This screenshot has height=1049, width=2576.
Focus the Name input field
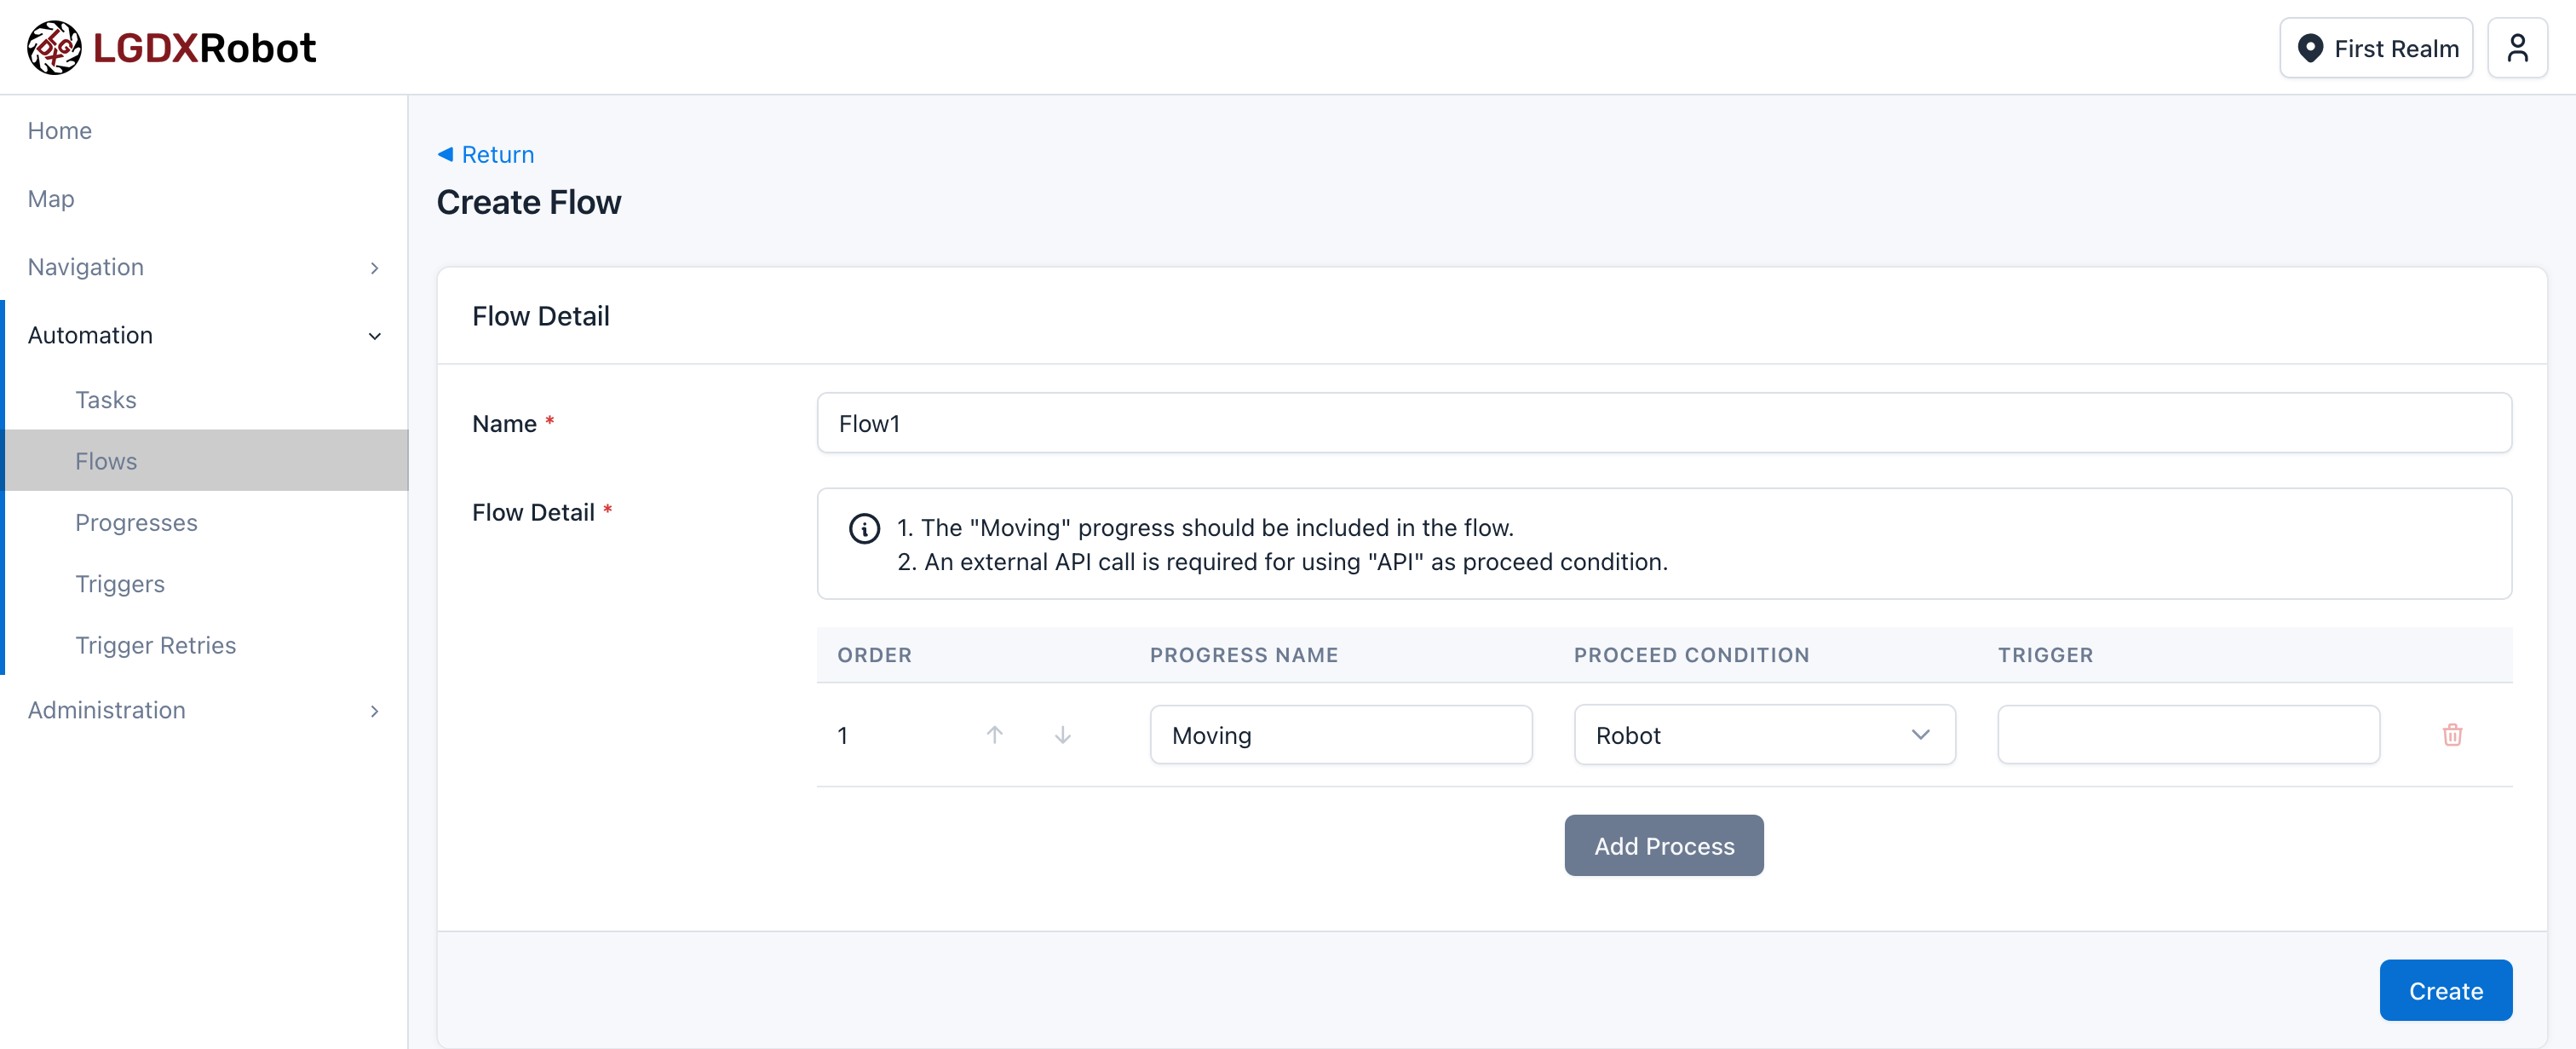[1664, 423]
